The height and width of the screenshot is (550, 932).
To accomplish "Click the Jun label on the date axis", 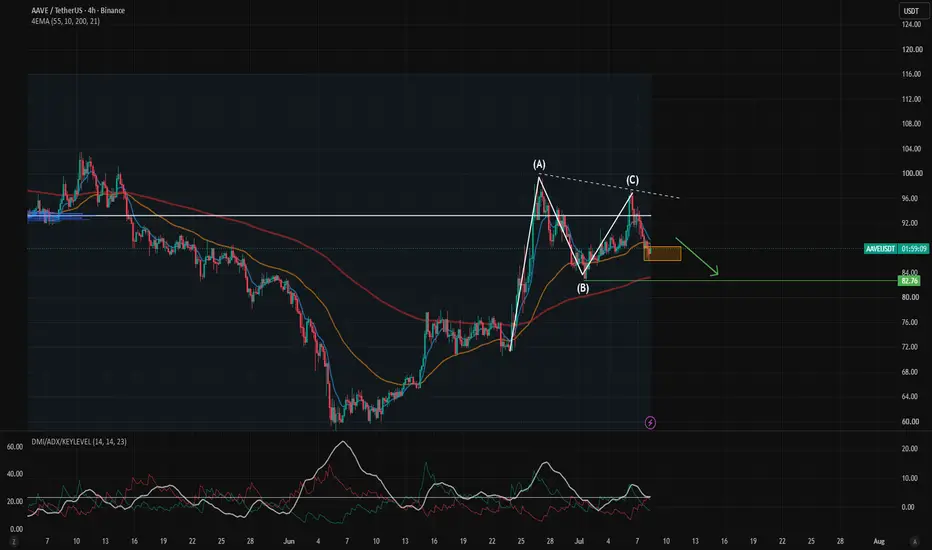I will (x=289, y=541).
